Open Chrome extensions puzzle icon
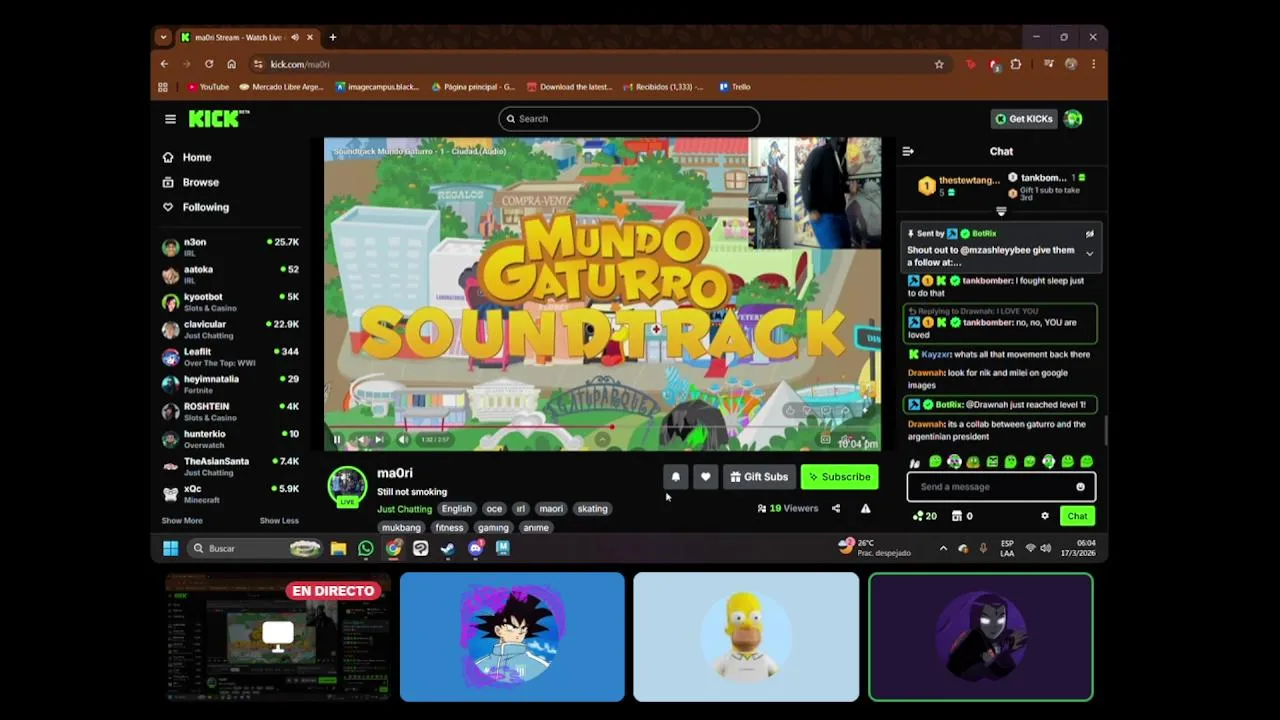The width and height of the screenshot is (1280, 720). pos(1016,64)
